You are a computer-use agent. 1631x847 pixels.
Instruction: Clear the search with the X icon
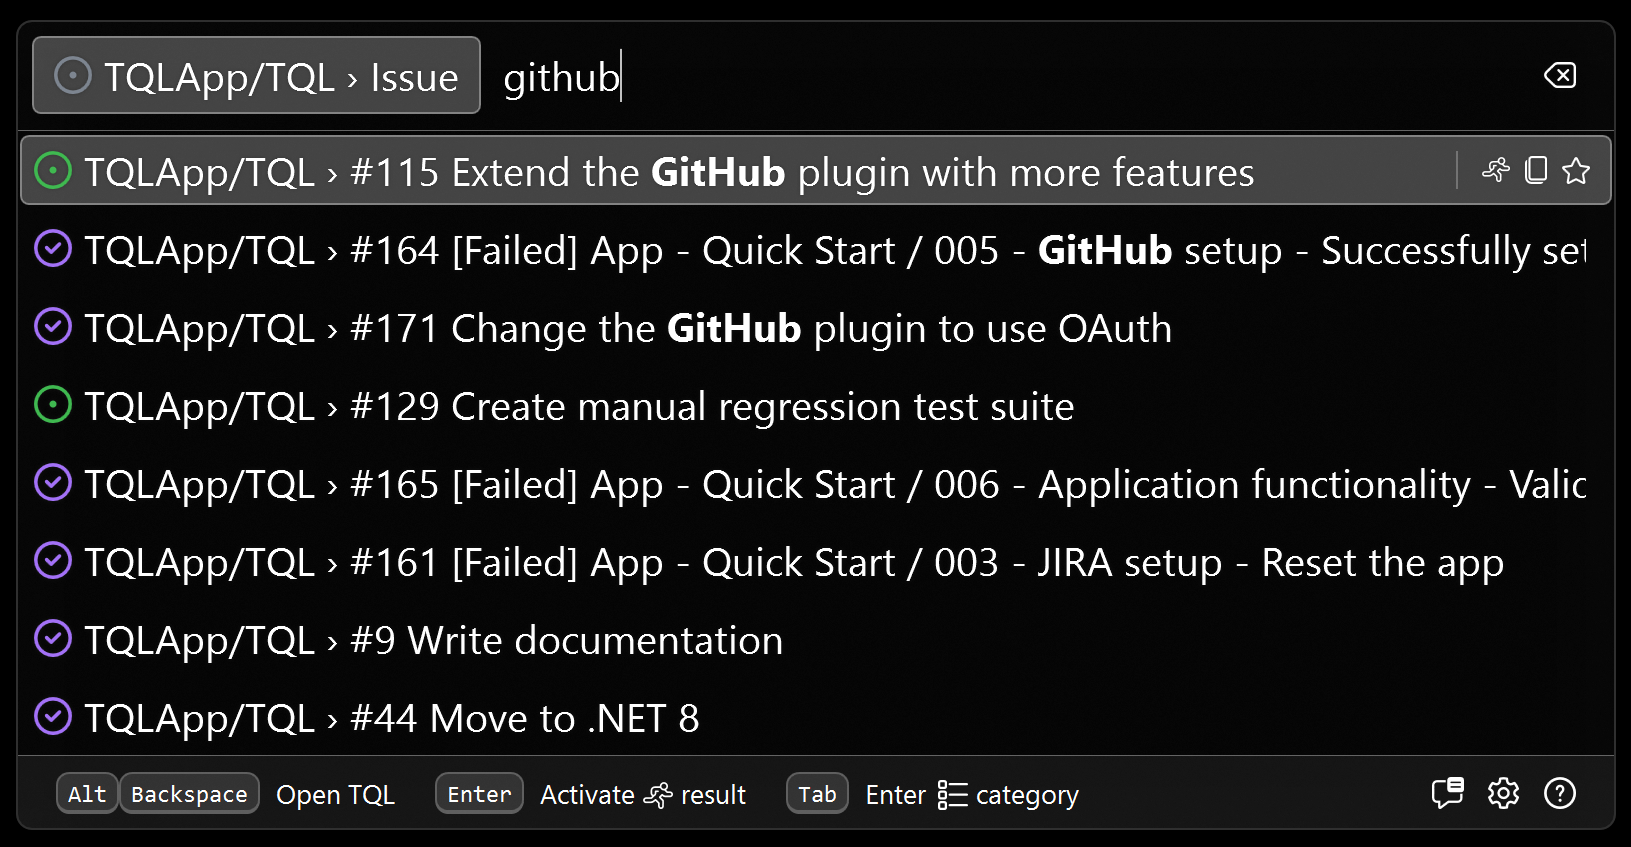click(x=1561, y=75)
